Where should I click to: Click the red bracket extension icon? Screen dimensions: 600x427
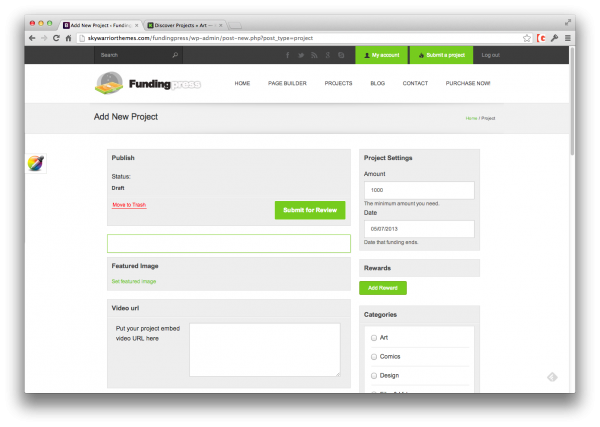(x=541, y=38)
